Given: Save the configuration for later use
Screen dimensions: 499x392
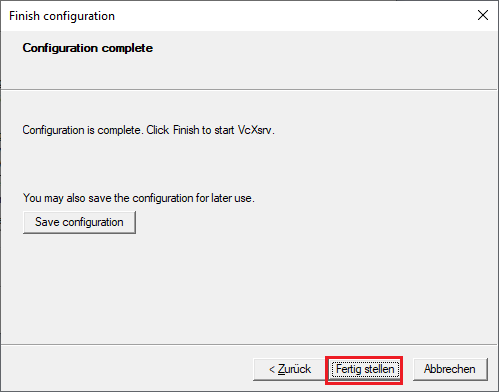Looking at the screenshot, I should coord(79,222).
